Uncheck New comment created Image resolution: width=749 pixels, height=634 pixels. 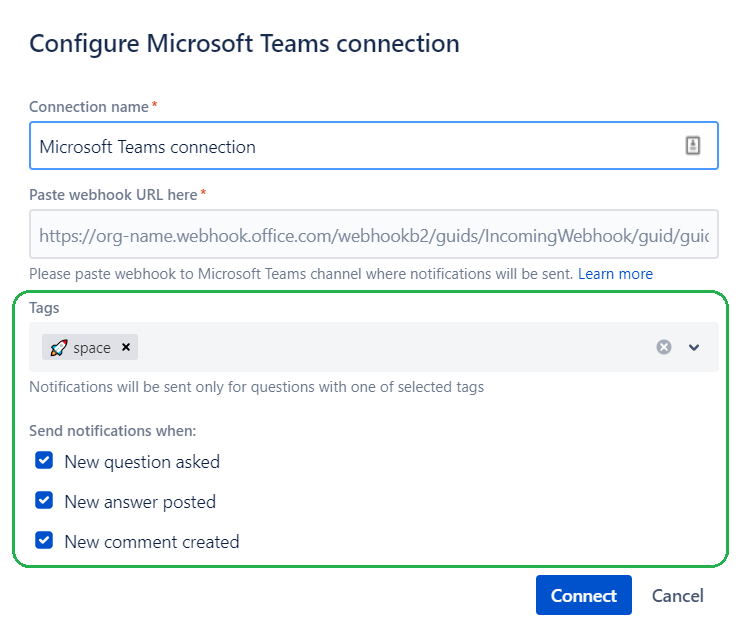pos(44,540)
